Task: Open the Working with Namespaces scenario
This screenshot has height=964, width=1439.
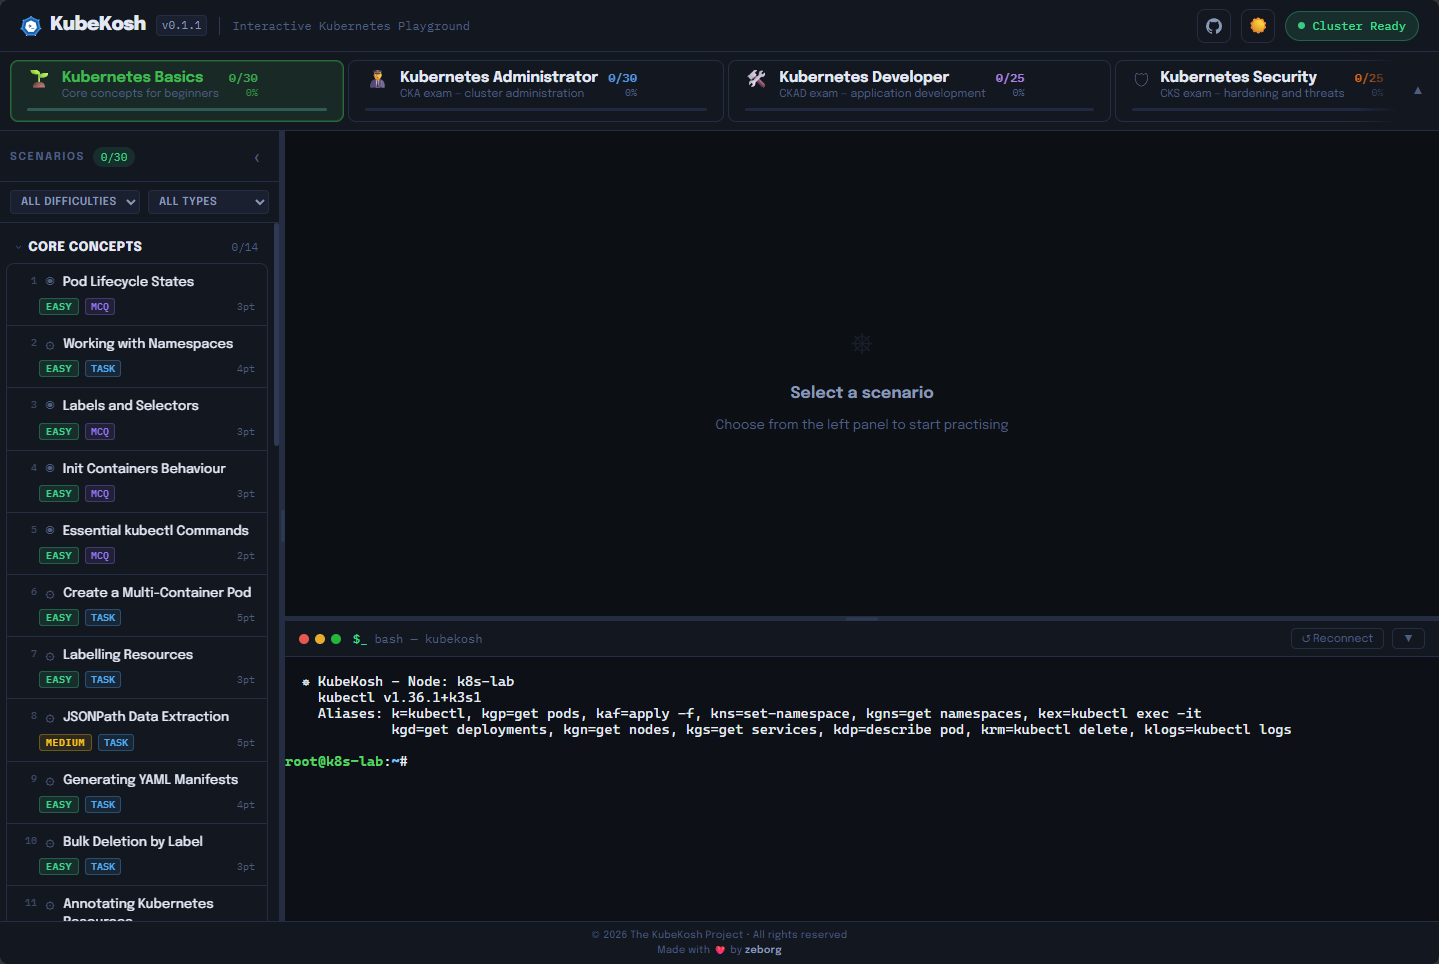Action: point(137,356)
